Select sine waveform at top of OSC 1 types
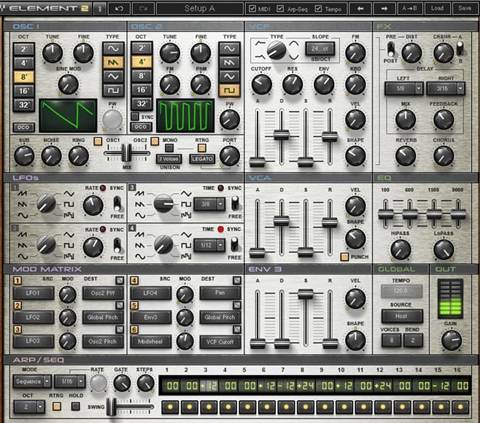The width and height of the screenshot is (480, 423). click(x=113, y=49)
